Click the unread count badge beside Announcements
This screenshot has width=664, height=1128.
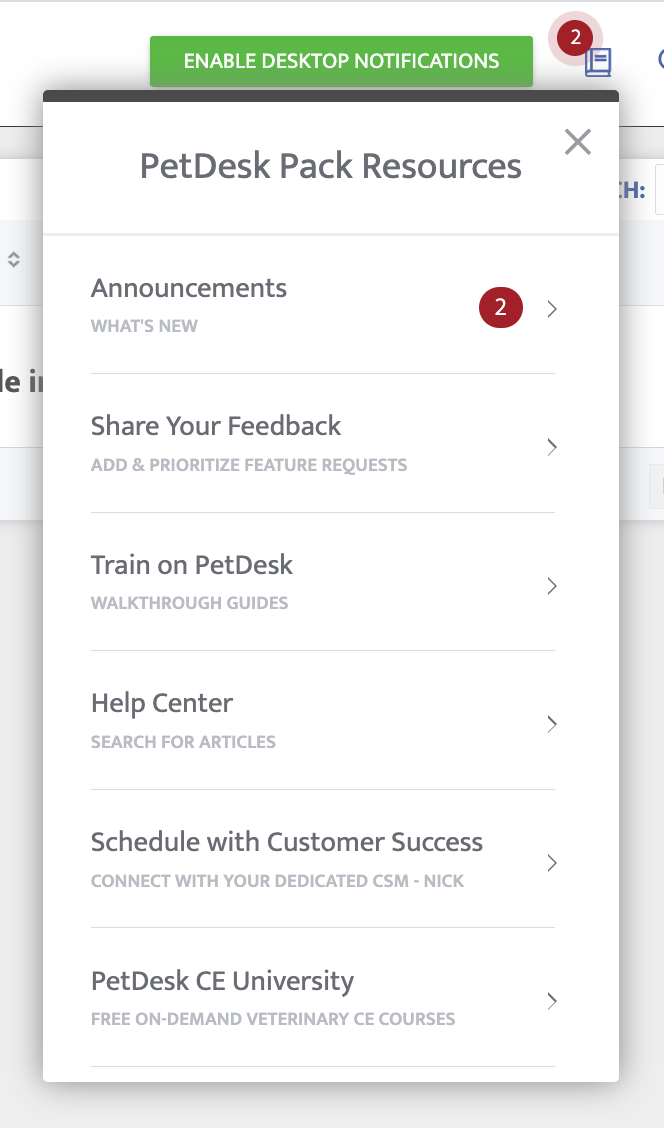click(x=501, y=308)
